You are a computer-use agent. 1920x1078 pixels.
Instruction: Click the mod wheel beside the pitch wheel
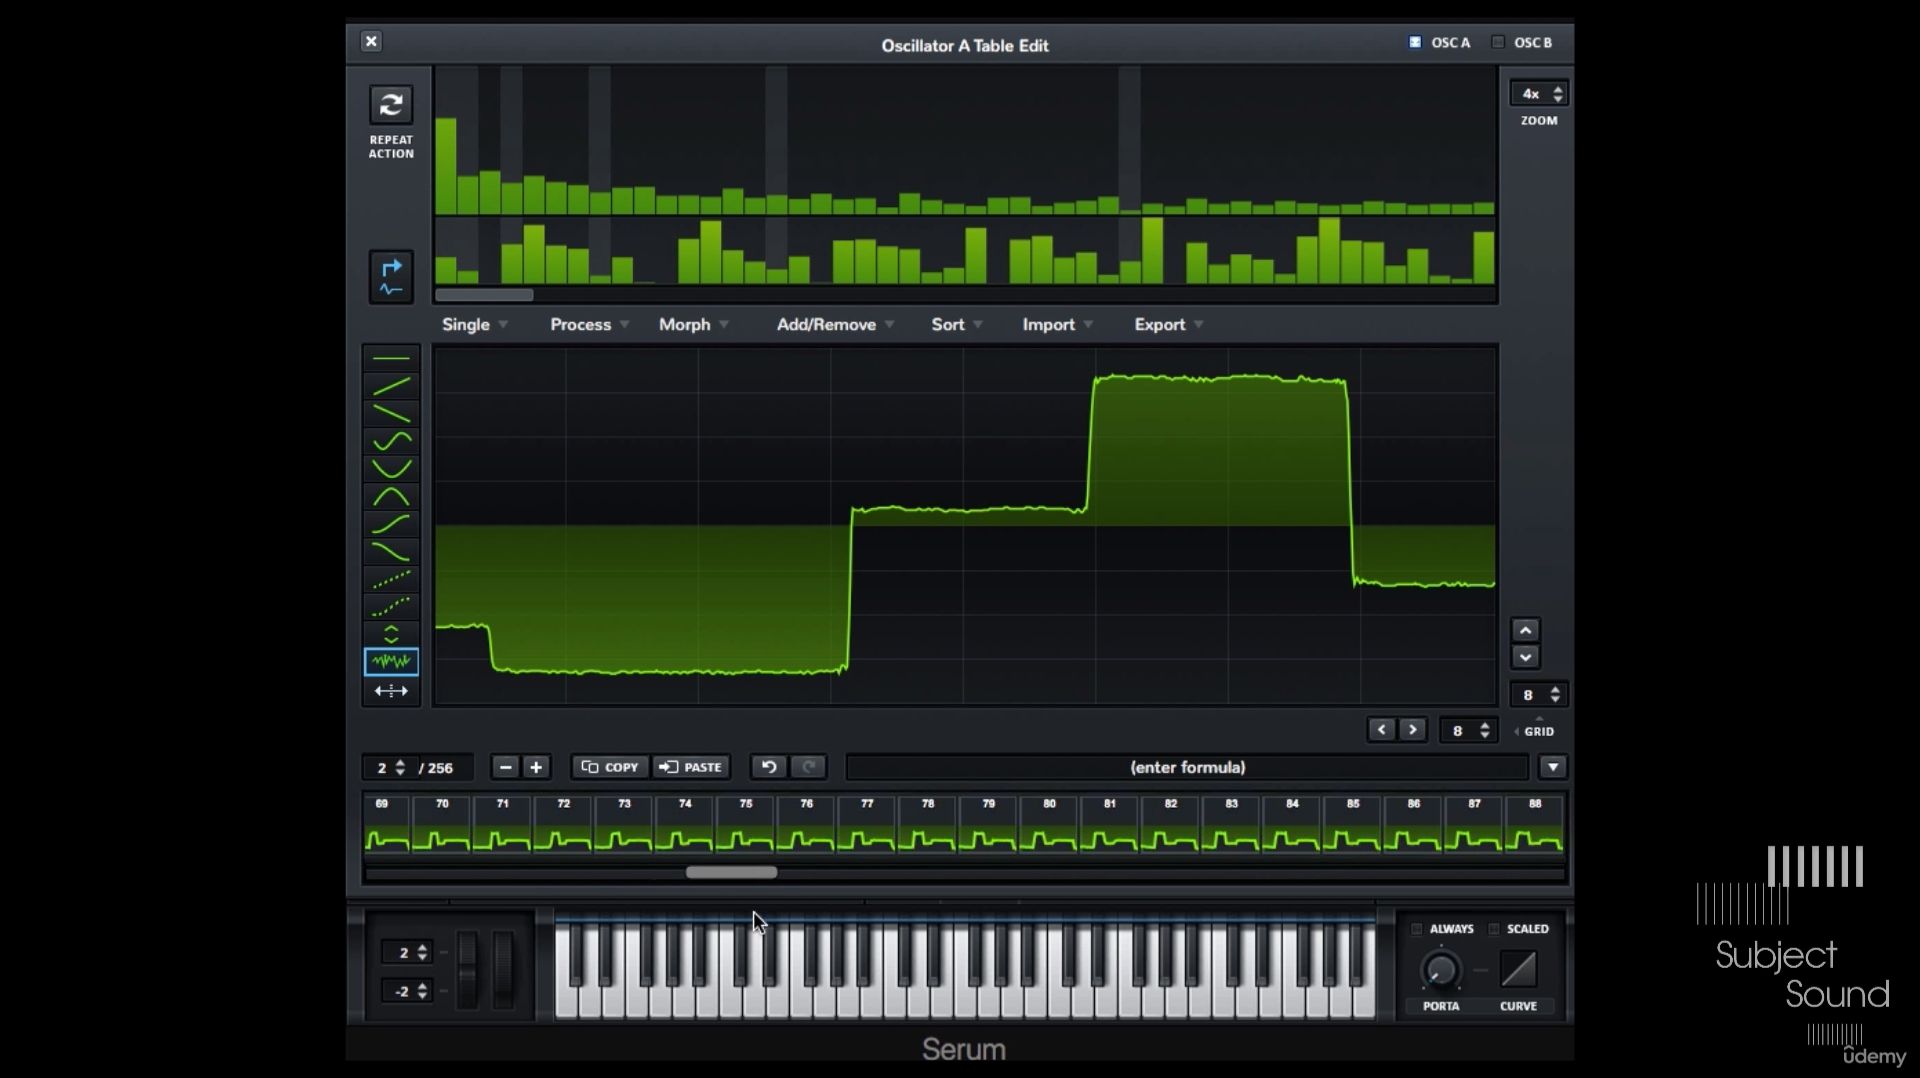(502, 968)
